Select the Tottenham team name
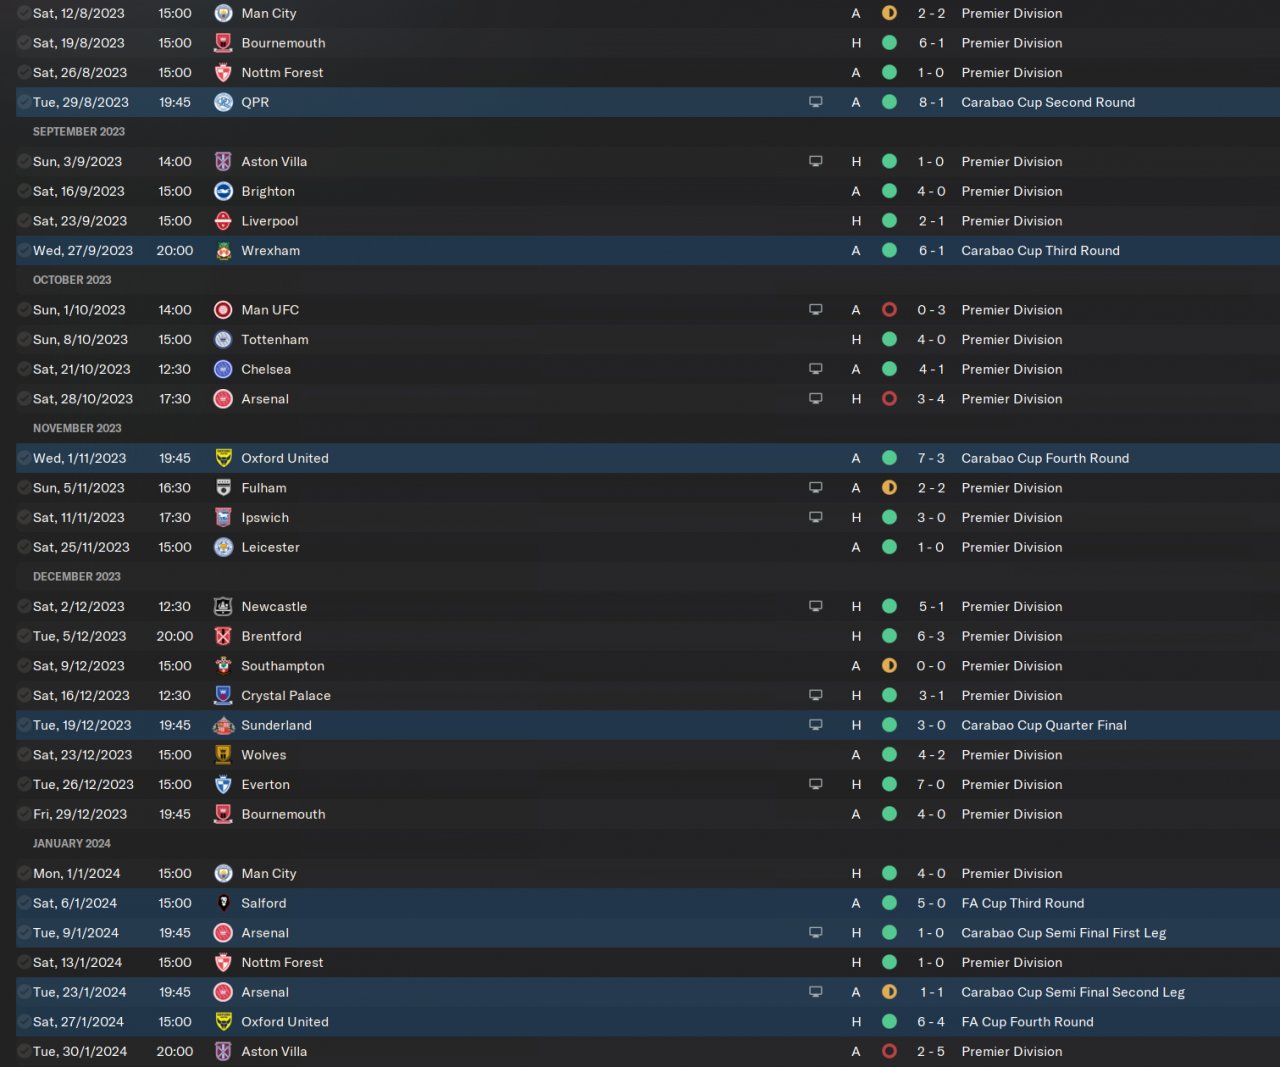The image size is (1280, 1067). pos(275,340)
